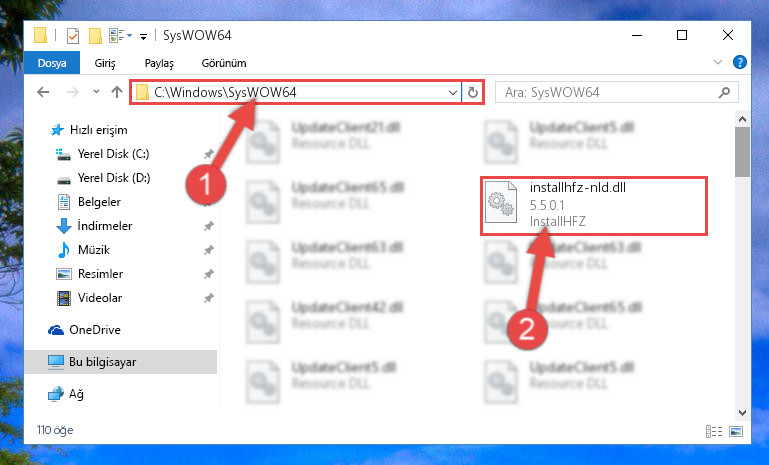This screenshot has width=769, height=465.
Task: Unpin Yerel Disk (C:) pin icon
Action: pyautogui.click(x=208, y=154)
